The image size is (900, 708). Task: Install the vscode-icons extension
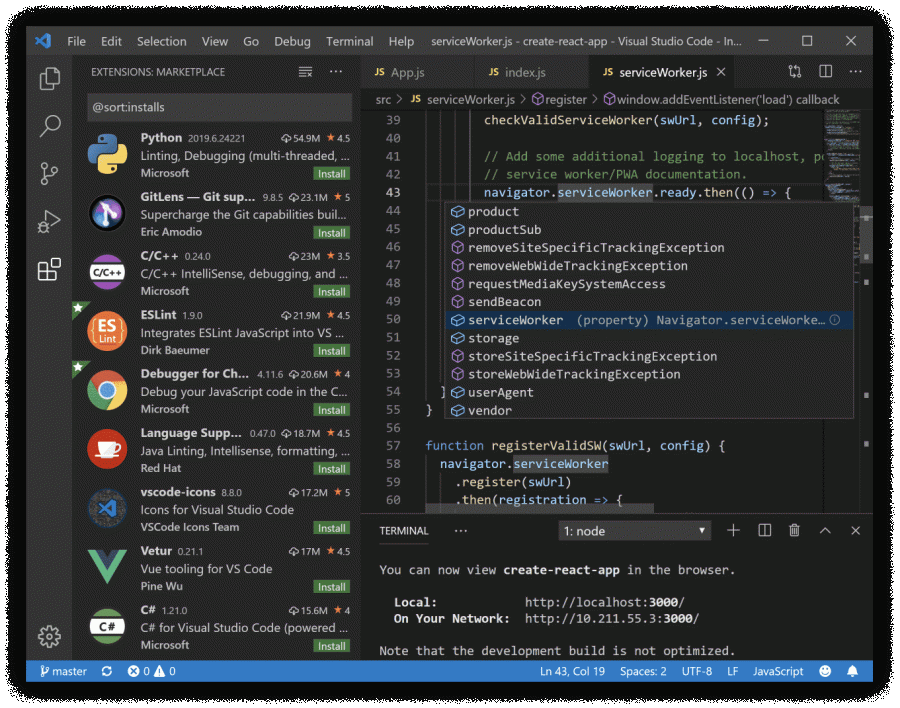point(332,528)
